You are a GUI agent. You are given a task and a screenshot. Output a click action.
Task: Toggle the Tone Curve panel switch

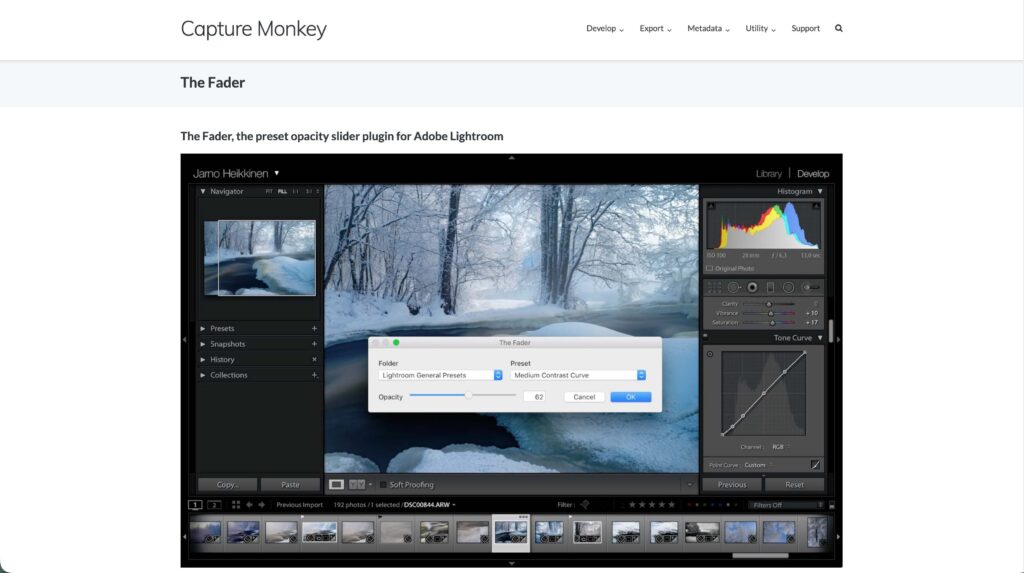(x=705, y=336)
